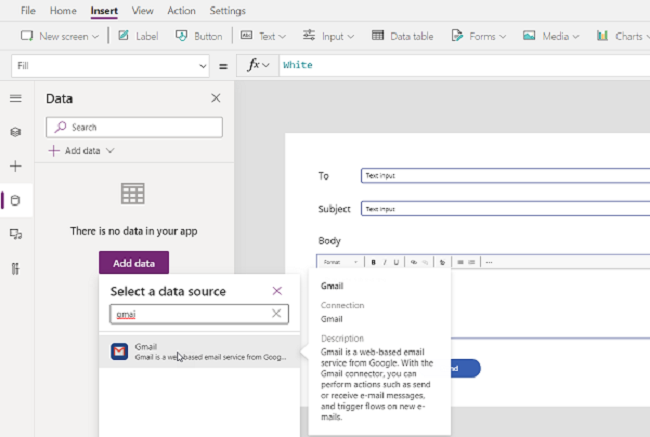This screenshot has height=437, width=650.
Task: Close the Select a data source popup
Action: pos(277,291)
